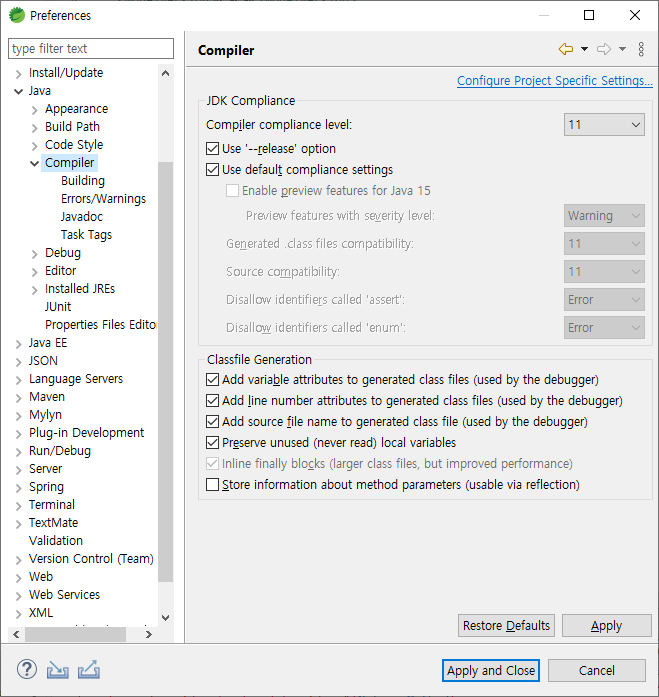The width and height of the screenshot is (659, 697).
Task: Select Errors/Warnings preferences page
Action: [x=103, y=199]
